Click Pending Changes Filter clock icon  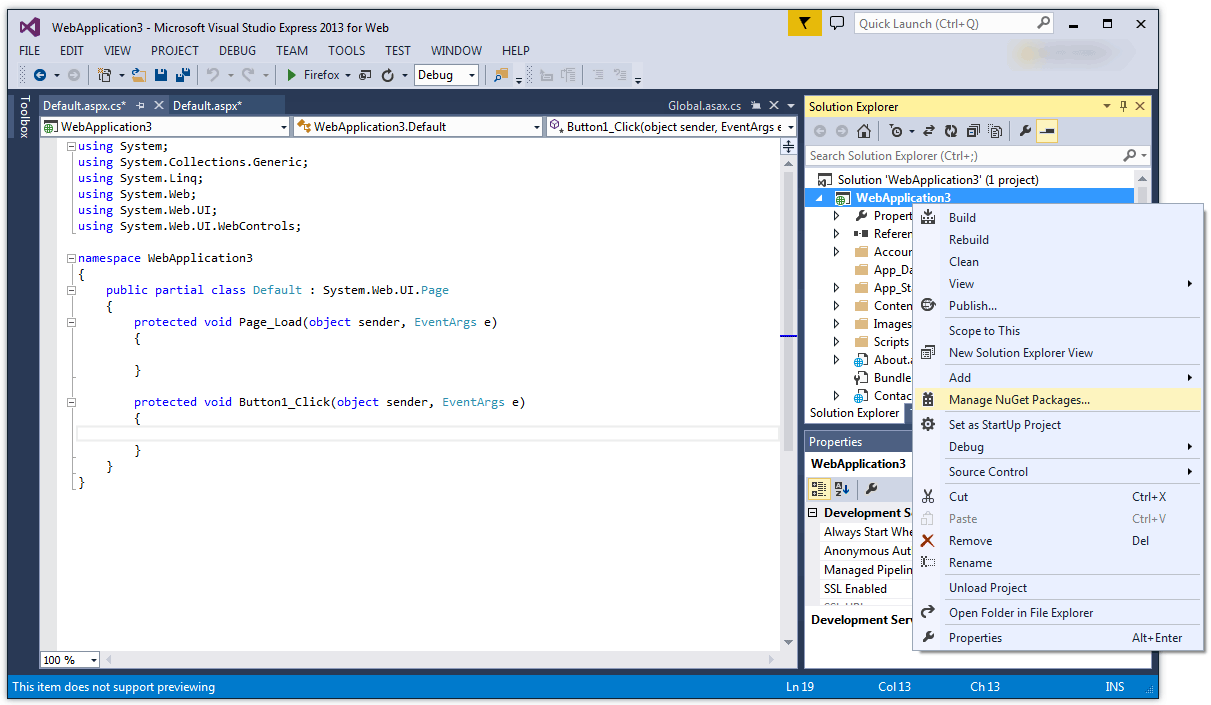pyautogui.click(x=897, y=131)
